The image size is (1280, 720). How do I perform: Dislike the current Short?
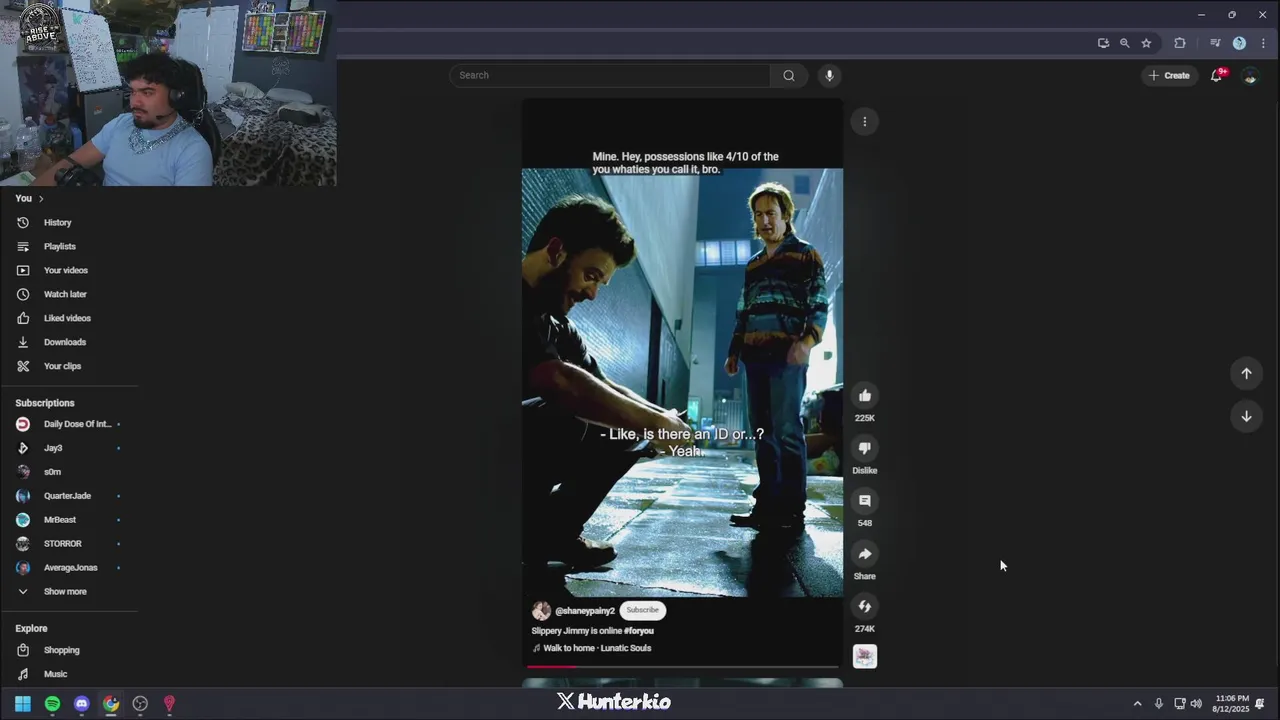tap(865, 448)
